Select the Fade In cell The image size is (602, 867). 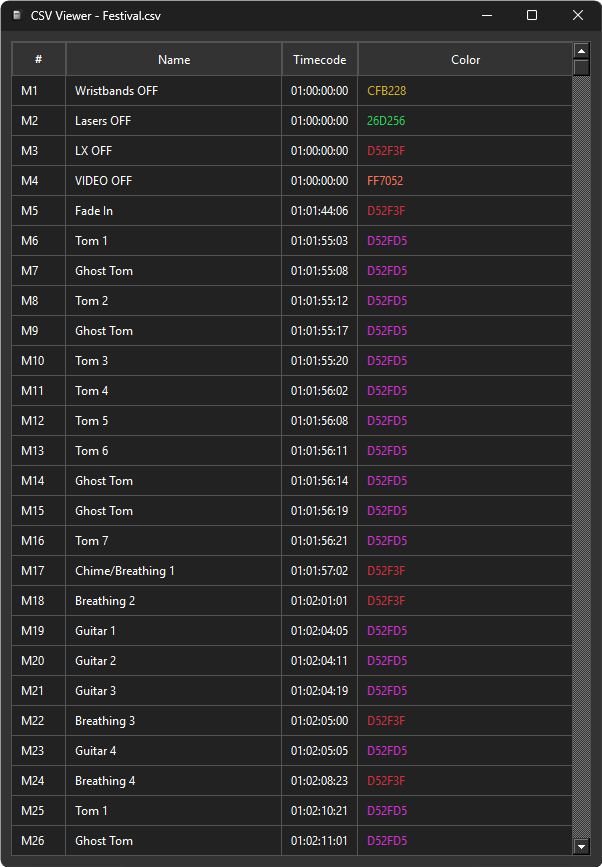click(174, 211)
